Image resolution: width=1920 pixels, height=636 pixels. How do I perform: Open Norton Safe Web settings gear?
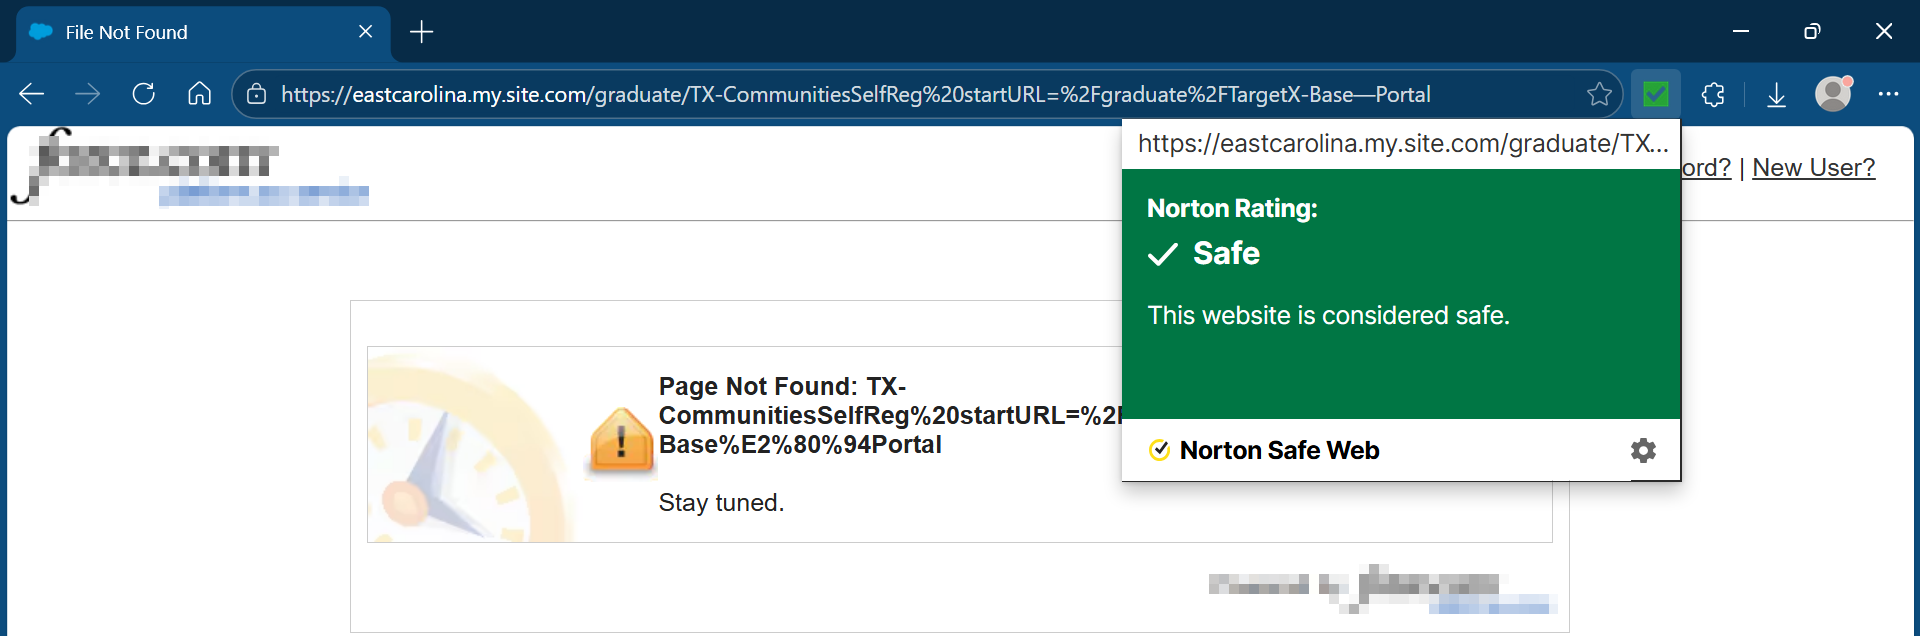(1643, 450)
